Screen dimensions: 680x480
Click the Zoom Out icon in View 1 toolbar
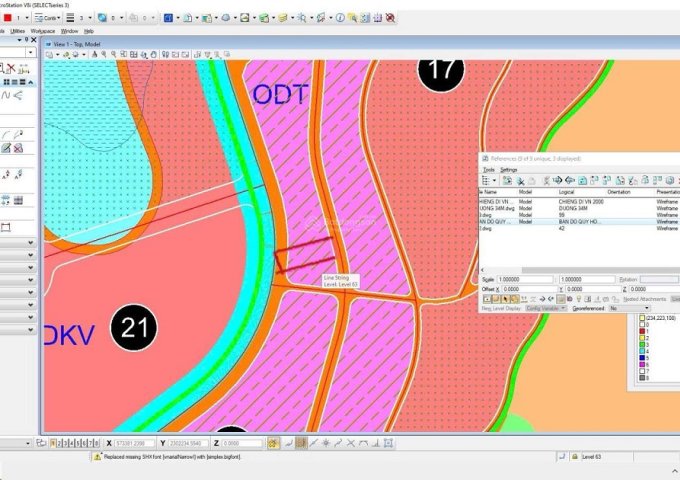click(x=114, y=55)
